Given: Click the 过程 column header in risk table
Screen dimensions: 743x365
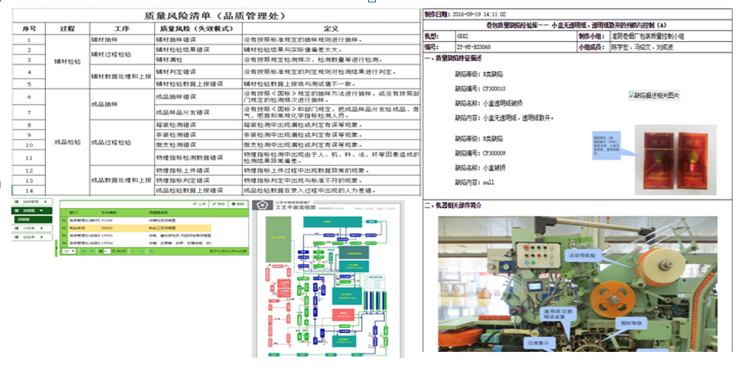Looking at the screenshot, I should 67,28.
